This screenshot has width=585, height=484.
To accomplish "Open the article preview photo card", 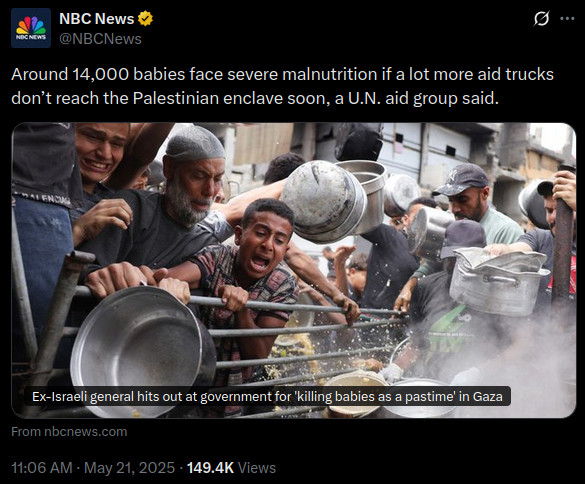I will tap(294, 270).
